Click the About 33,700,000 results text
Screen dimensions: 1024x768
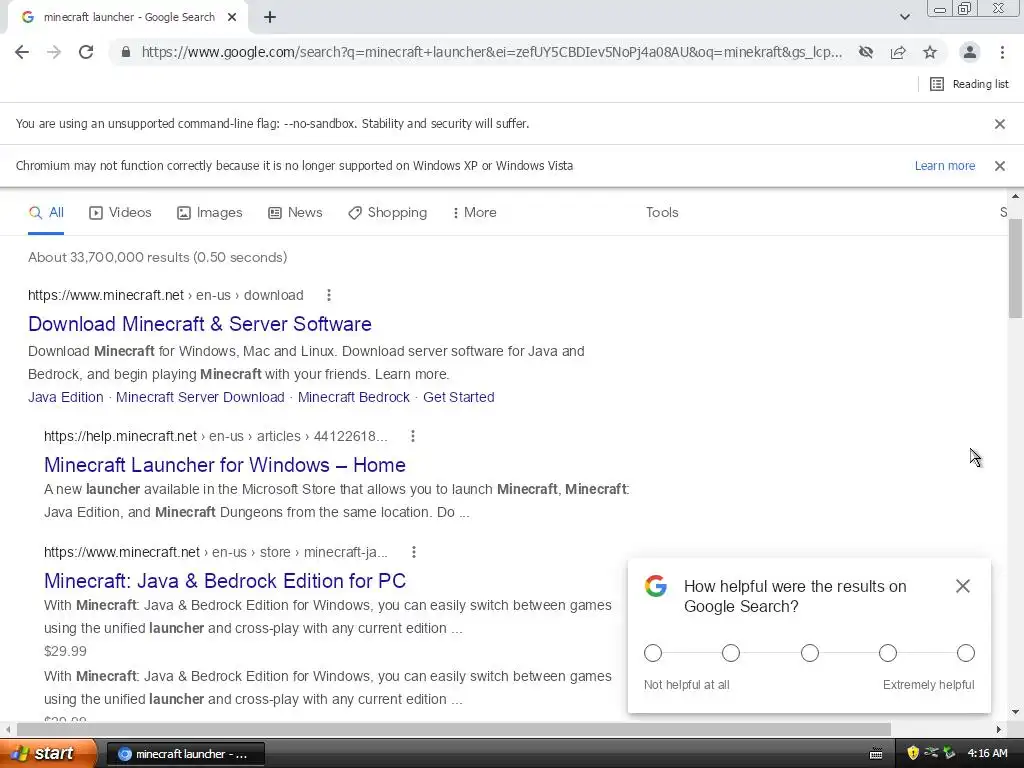(157, 257)
